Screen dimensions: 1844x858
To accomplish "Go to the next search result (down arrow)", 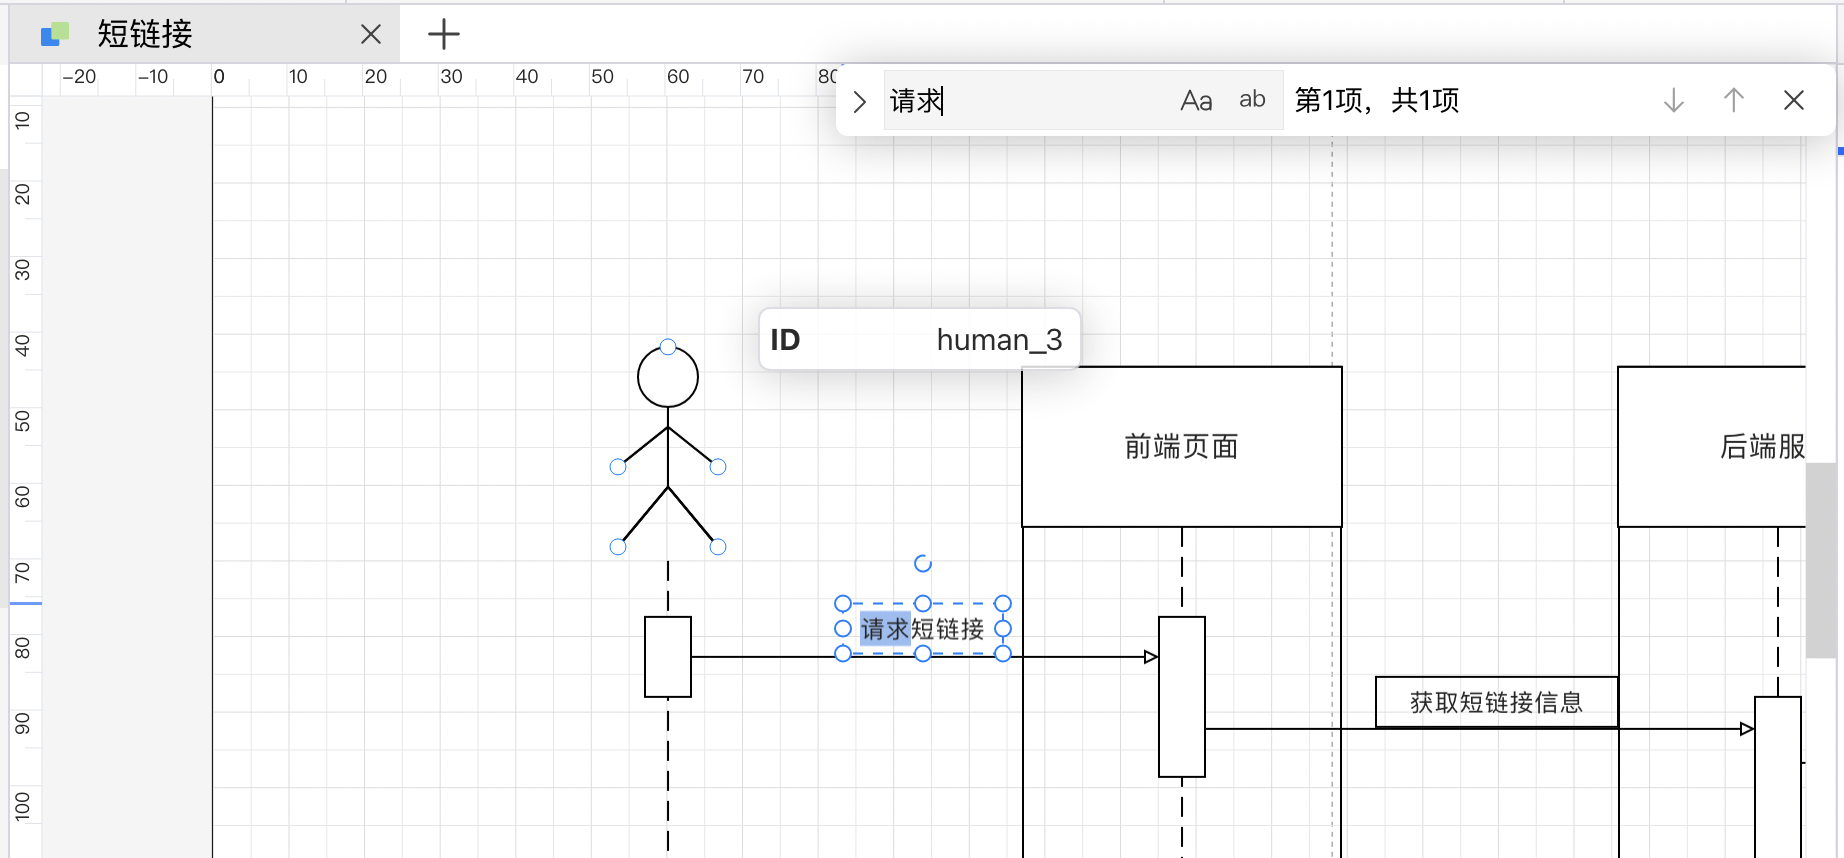I will pyautogui.click(x=1674, y=100).
